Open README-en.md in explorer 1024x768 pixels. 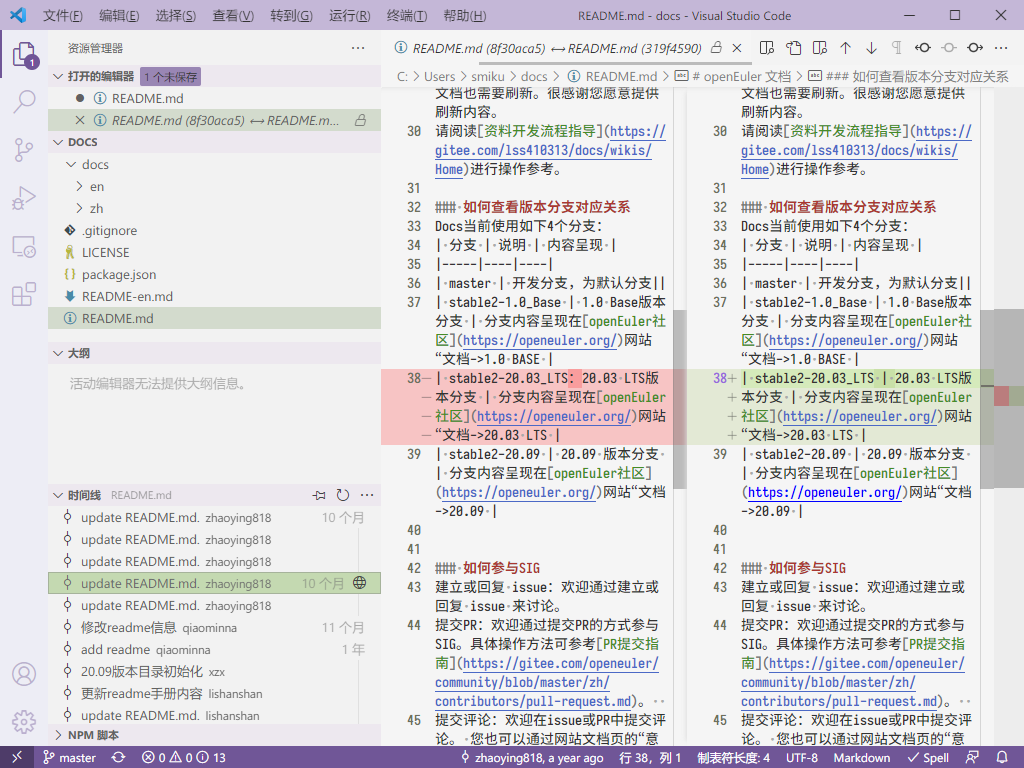pos(214,296)
